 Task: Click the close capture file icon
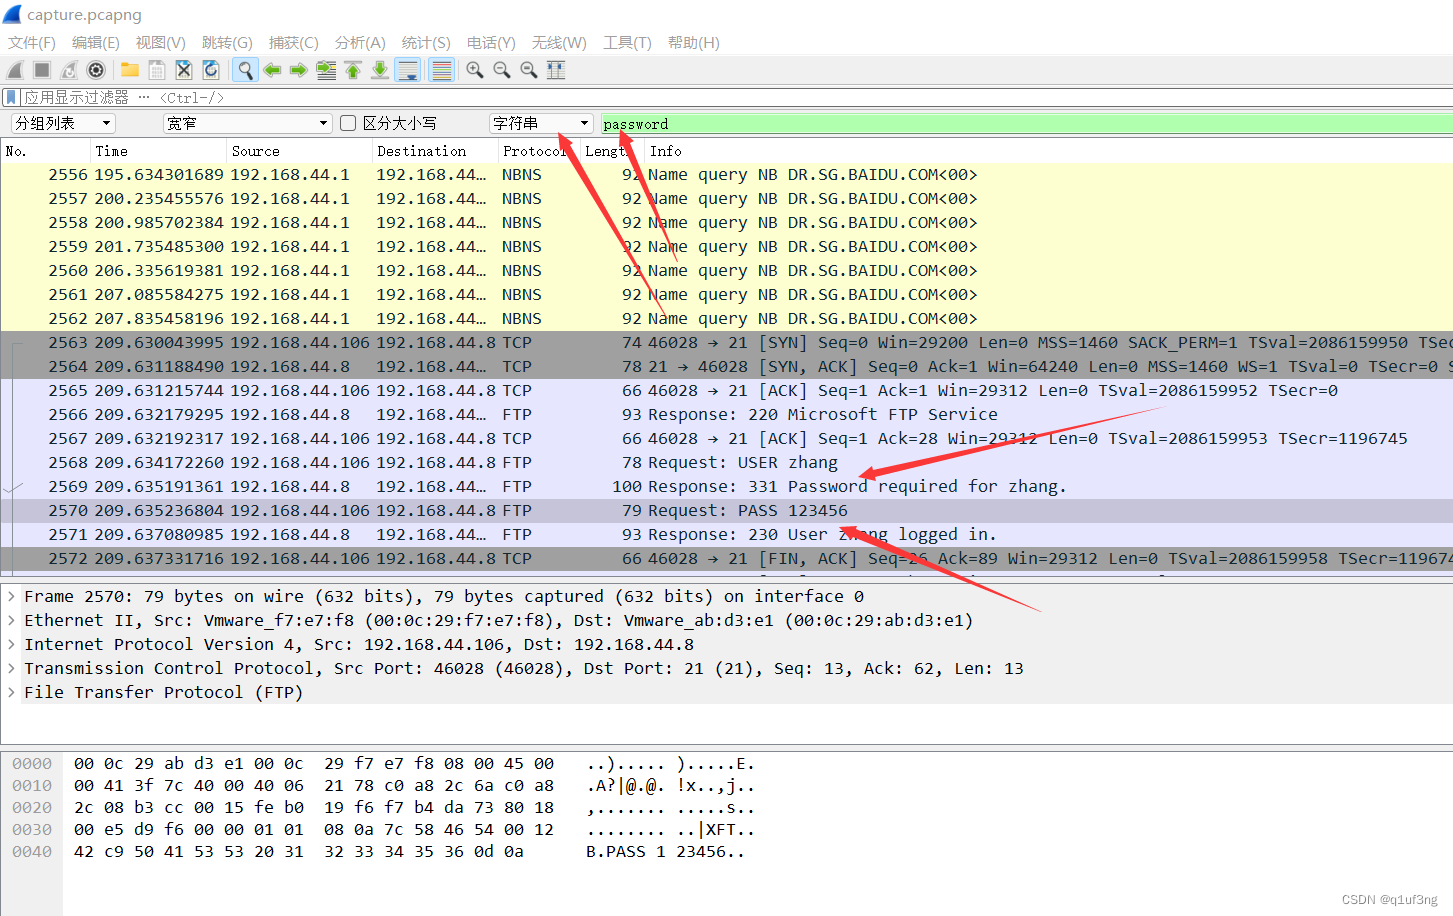point(184,70)
